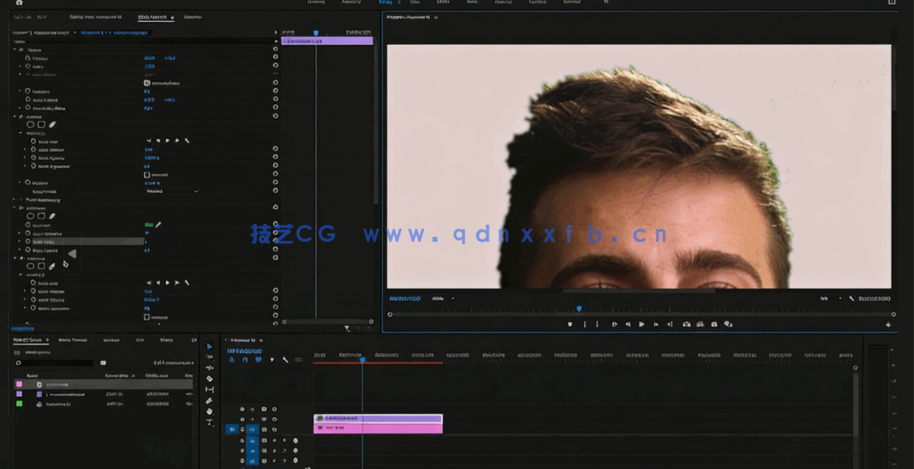This screenshot has height=469, width=914.
Task: Select the purple video clip in the timeline
Action: coord(378,419)
